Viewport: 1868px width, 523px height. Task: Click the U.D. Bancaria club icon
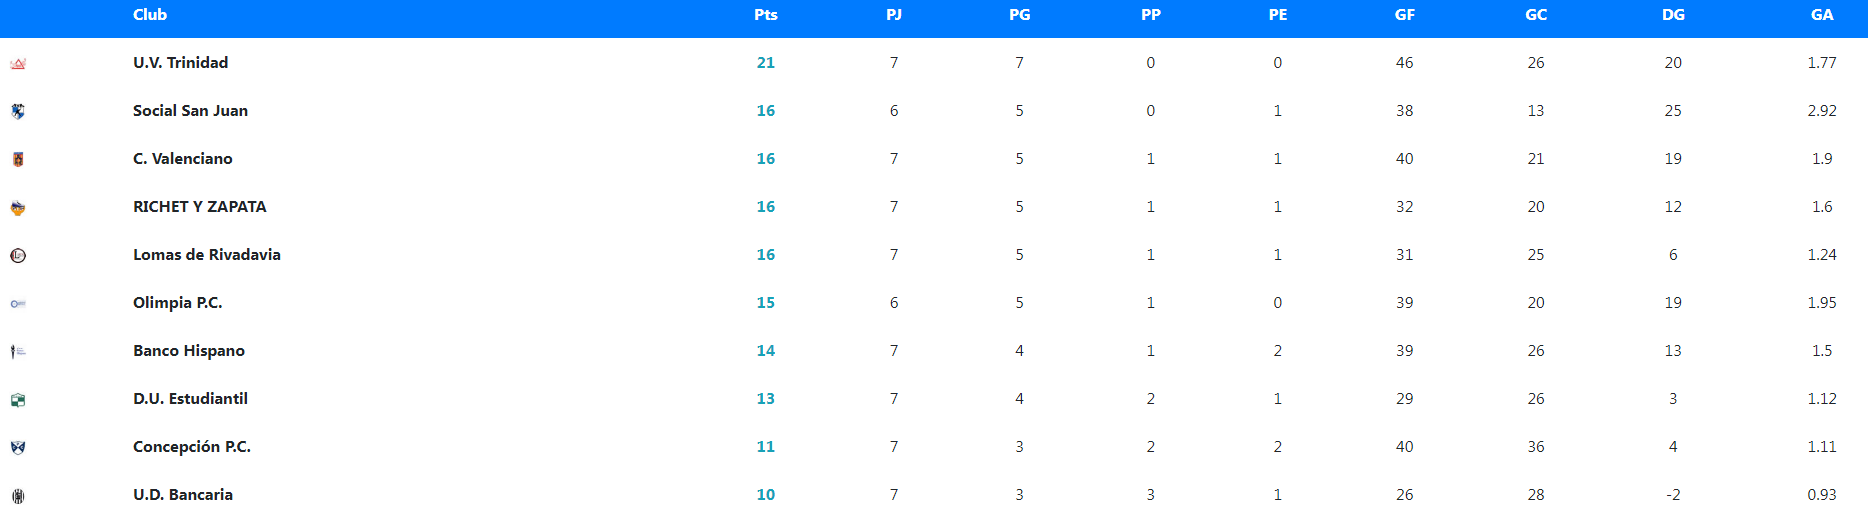coord(18,495)
